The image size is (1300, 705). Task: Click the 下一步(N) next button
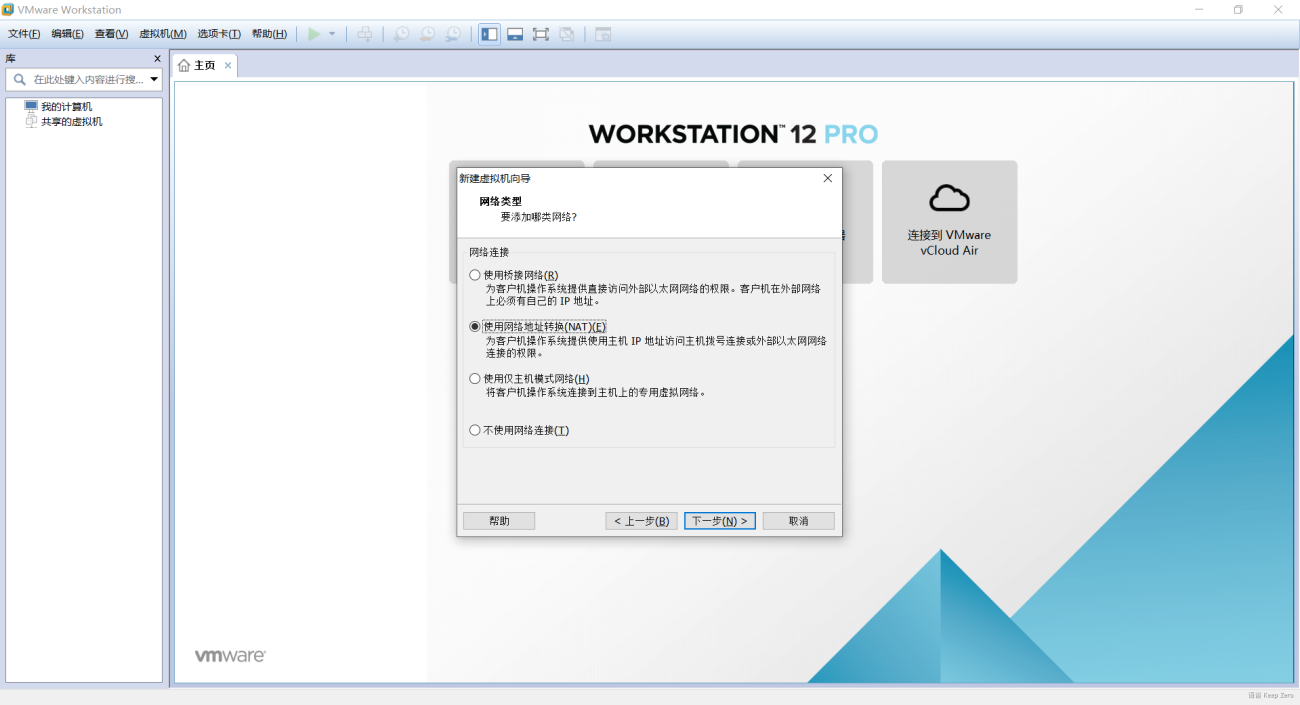720,521
